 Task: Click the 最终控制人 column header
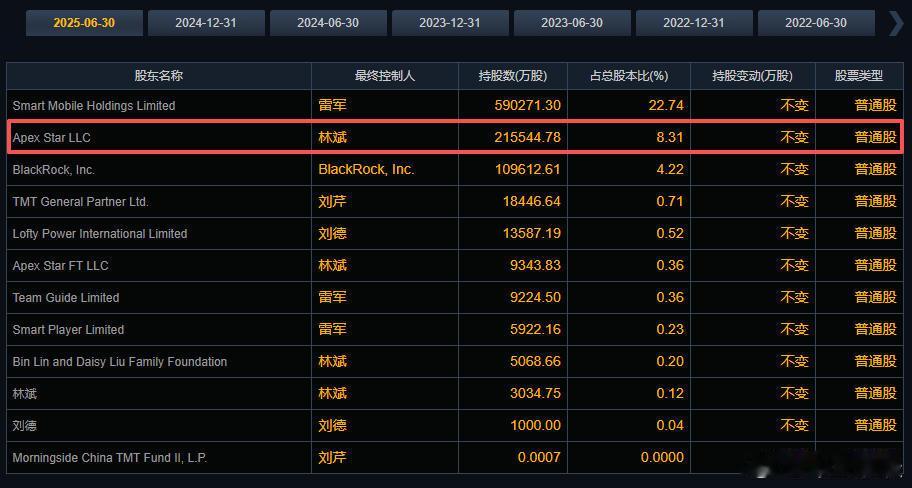[385, 76]
